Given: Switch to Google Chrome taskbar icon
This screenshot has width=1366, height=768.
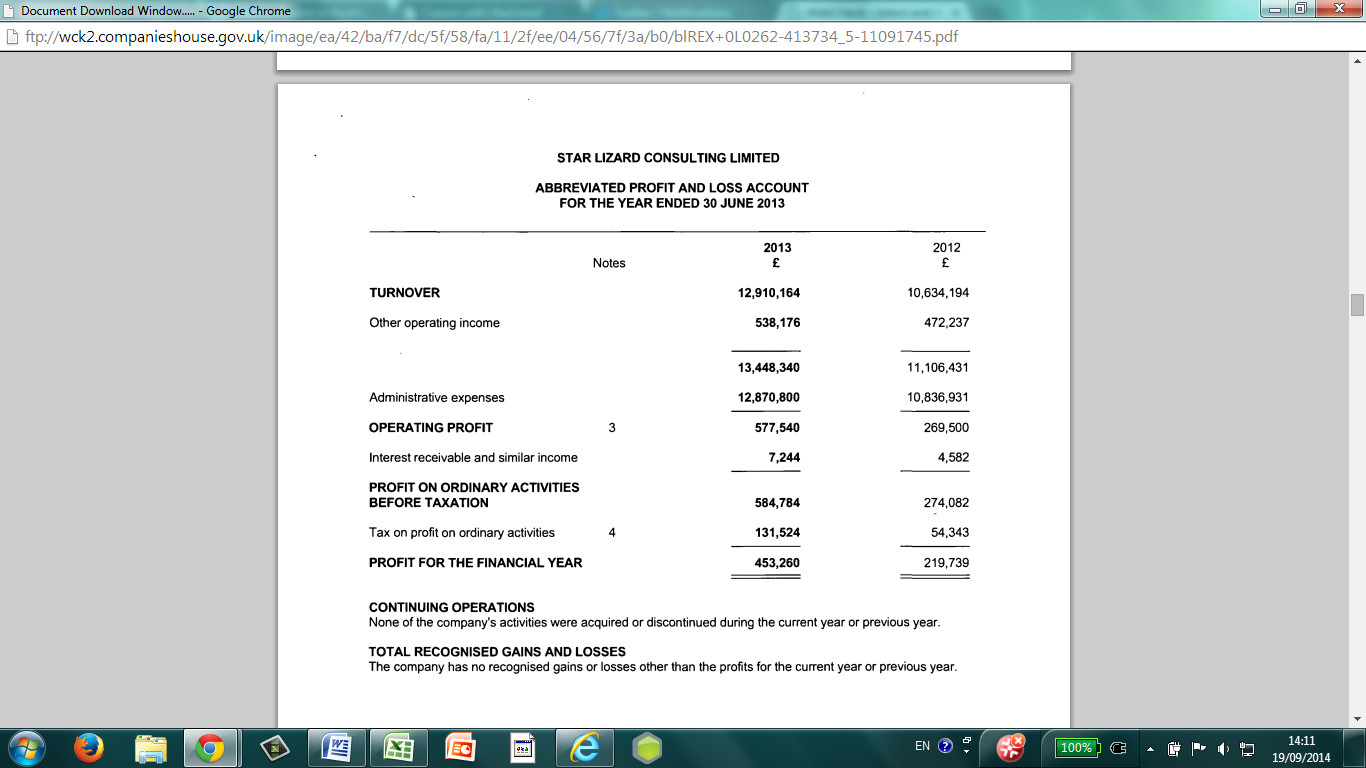Looking at the screenshot, I should pyautogui.click(x=210, y=747).
